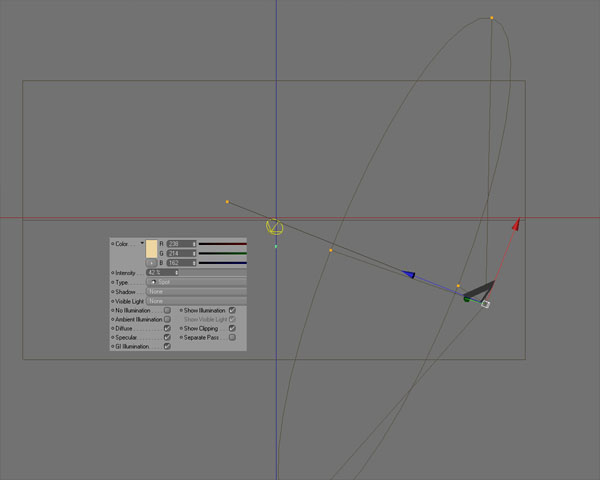Enable the Separate Pass checkbox
This screenshot has height=480, width=600.
232,337
